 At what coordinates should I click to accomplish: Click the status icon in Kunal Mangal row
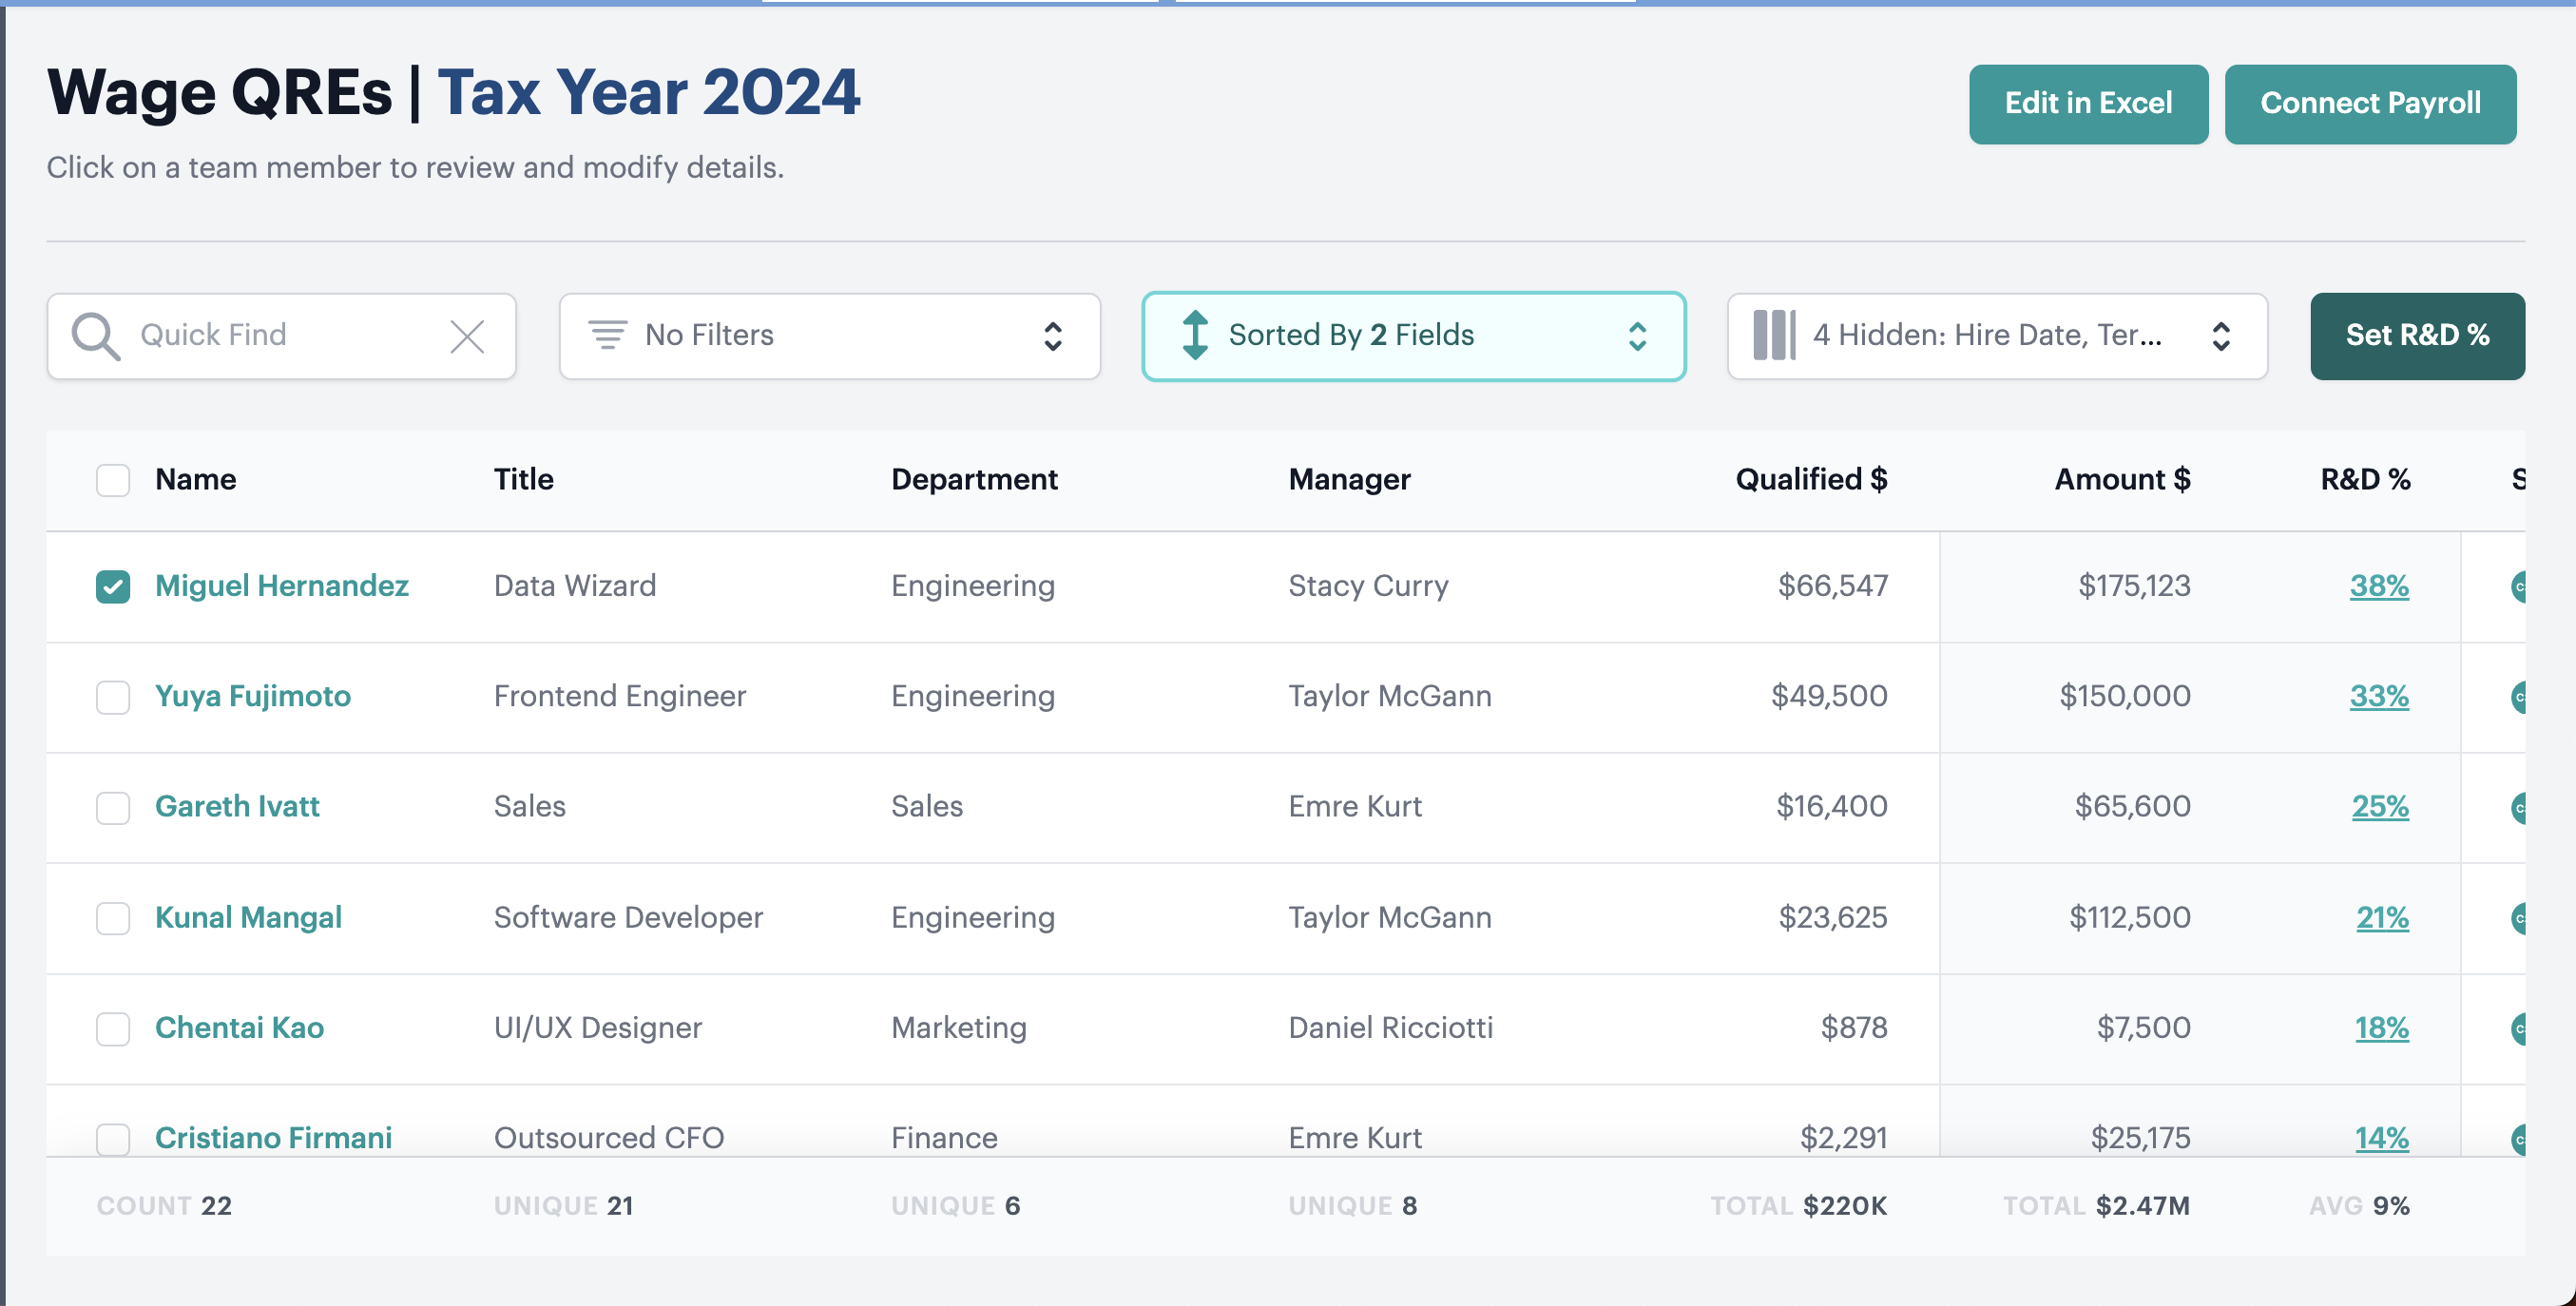pos(2519,918)
